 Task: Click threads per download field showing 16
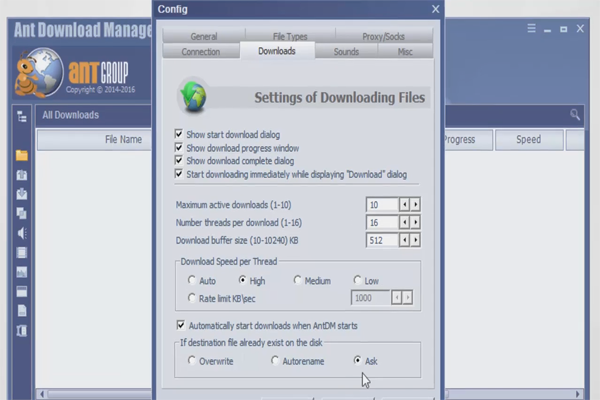[x=382, y=222]
